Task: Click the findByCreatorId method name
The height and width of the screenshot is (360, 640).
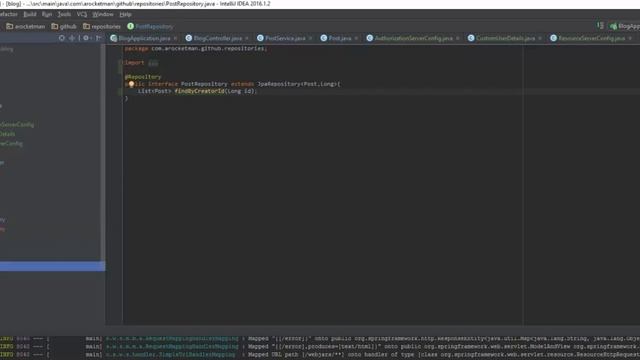Action: pyautogui.click(x=199, y=91)
